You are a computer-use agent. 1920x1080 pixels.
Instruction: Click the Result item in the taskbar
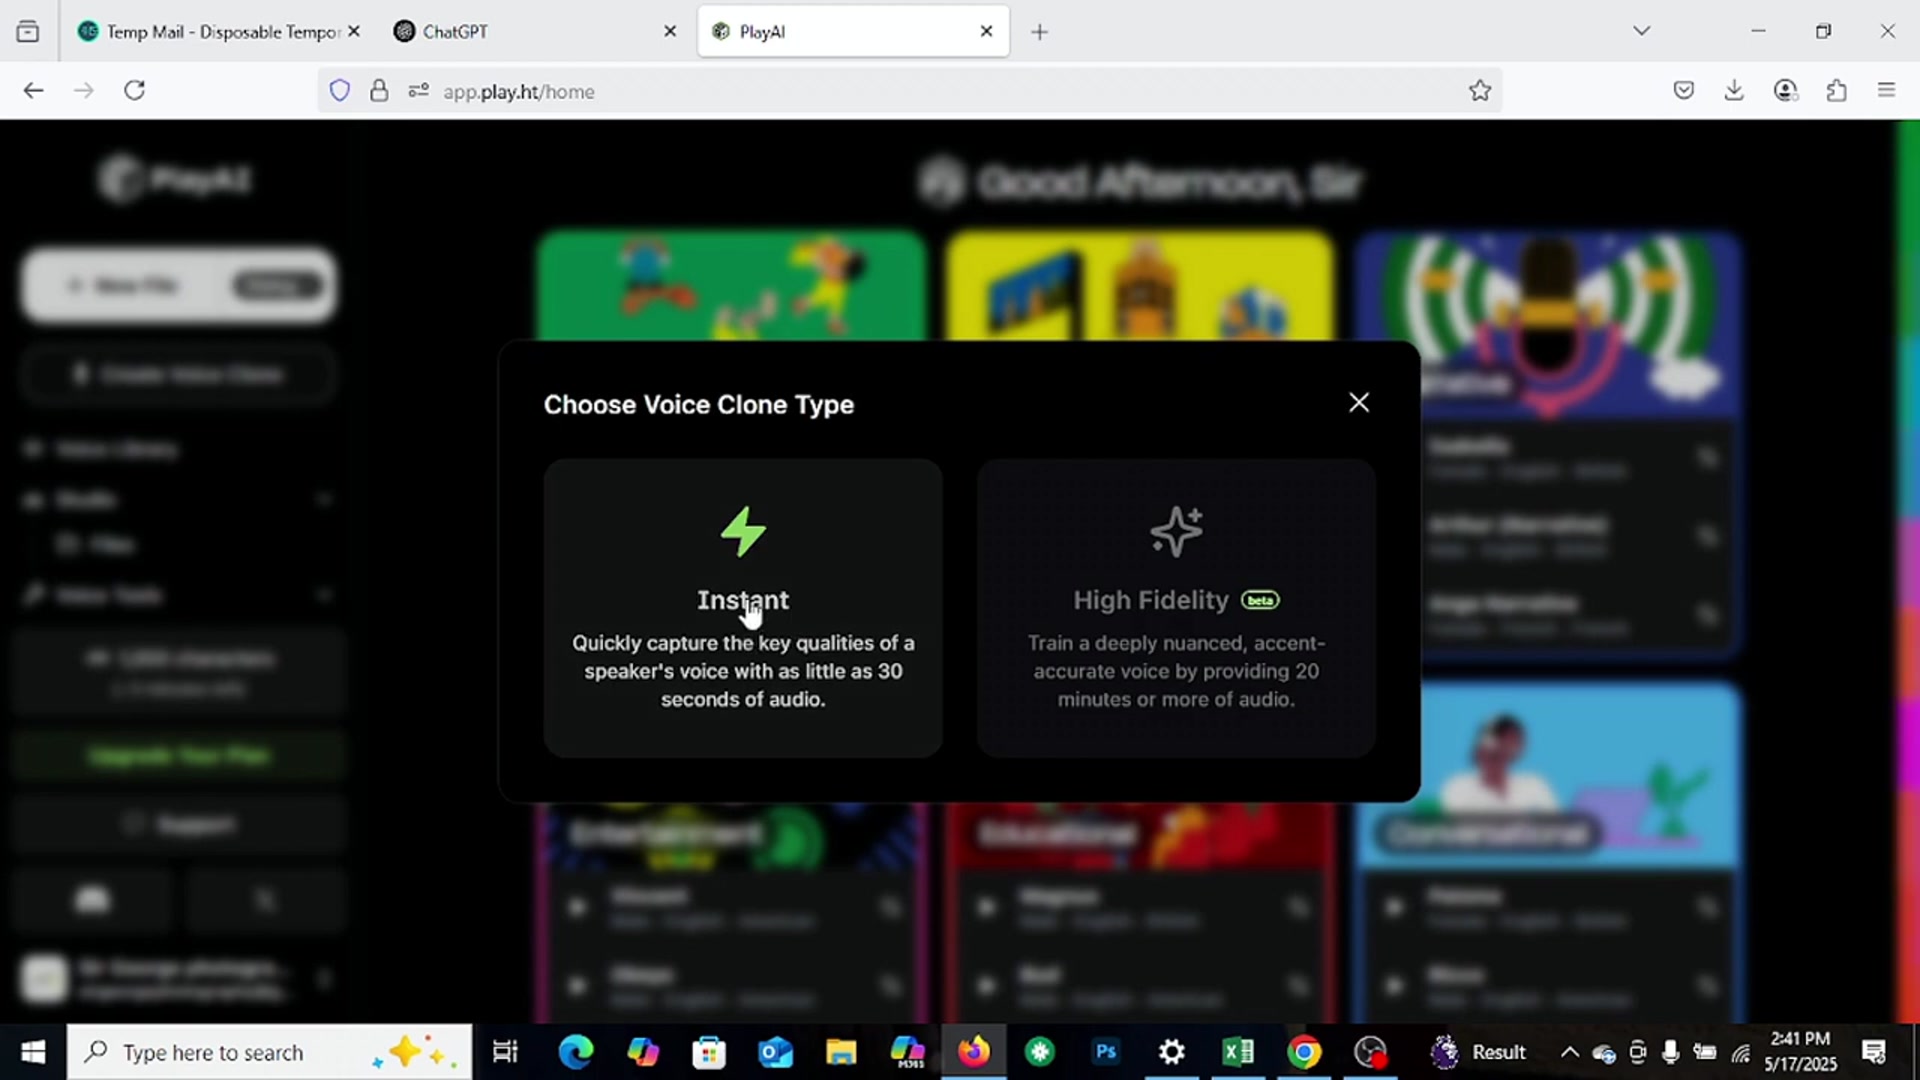1478,1052
